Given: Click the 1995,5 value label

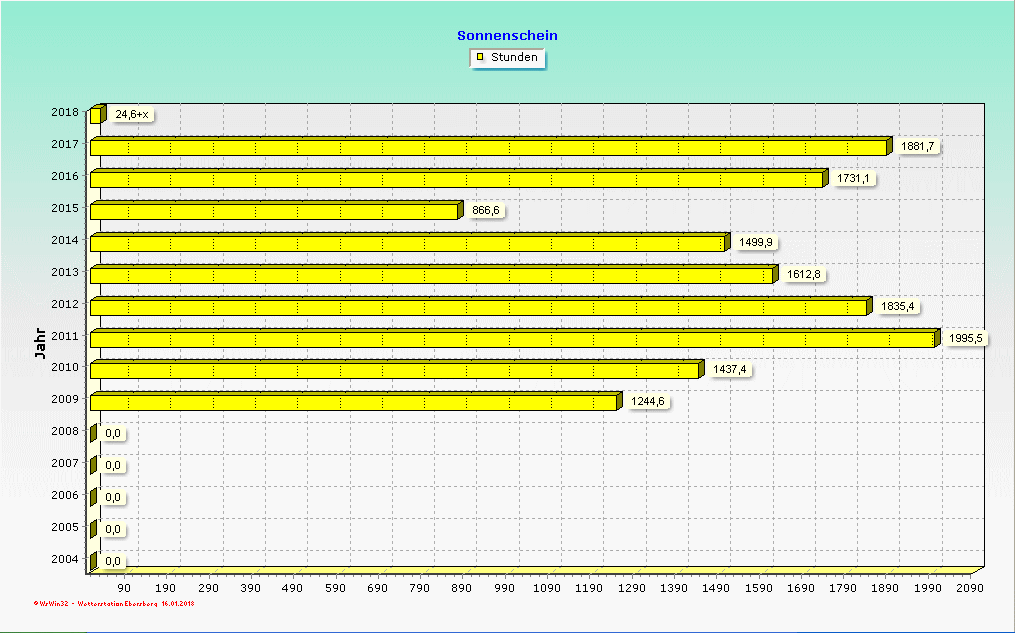Looking at the screenshot, I should click(x=966, y=339).
